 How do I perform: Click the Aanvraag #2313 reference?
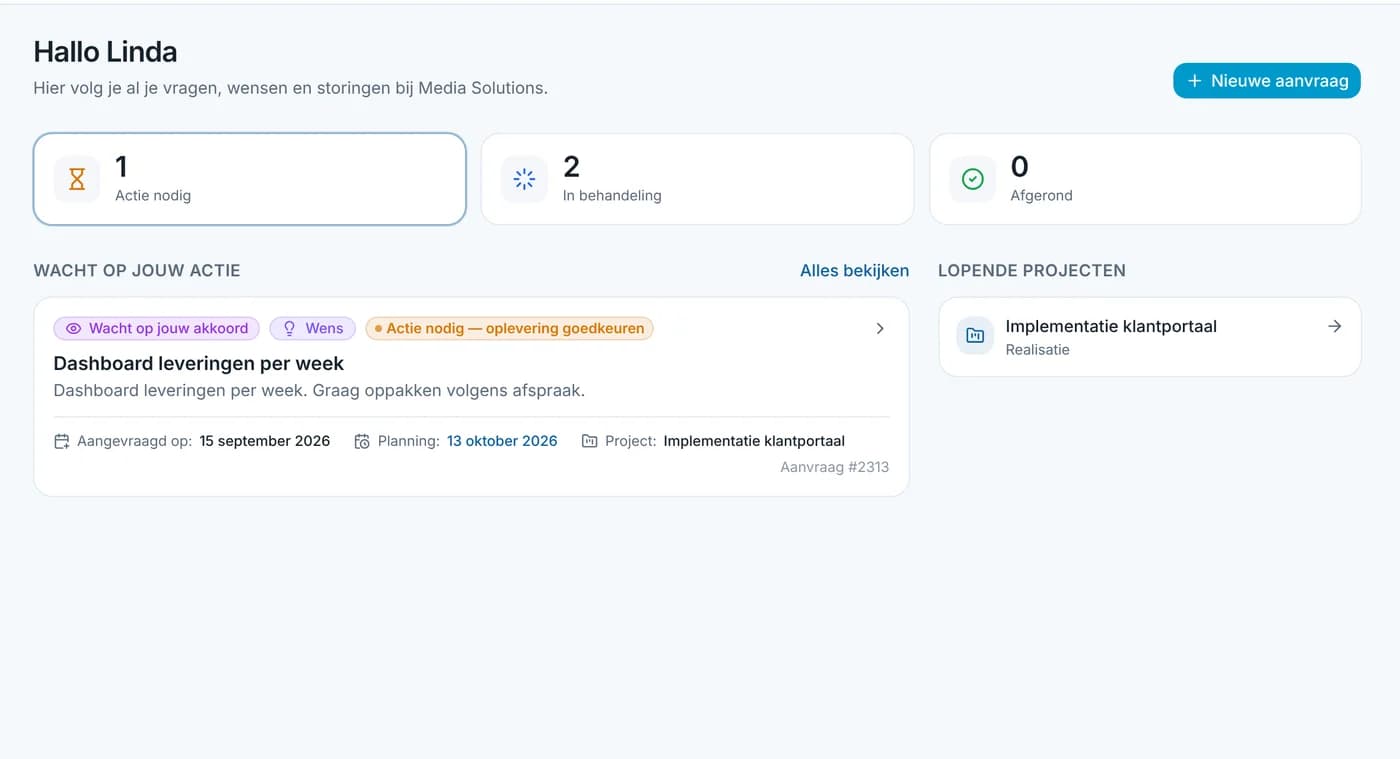(835, 467)
